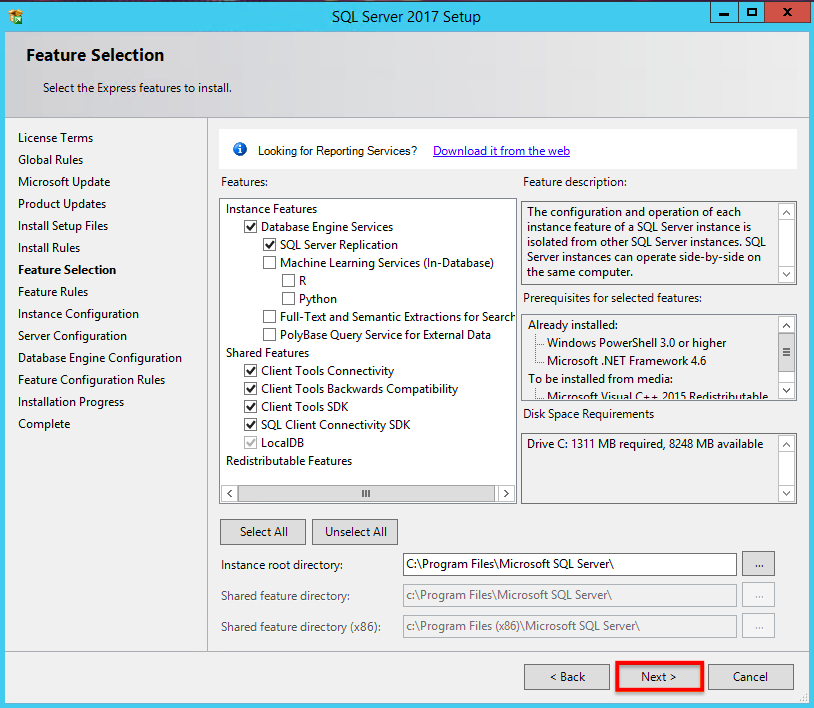Click the LocalDB checkbox
This screenshot has height=708, width=814.
tap(251, 443)
